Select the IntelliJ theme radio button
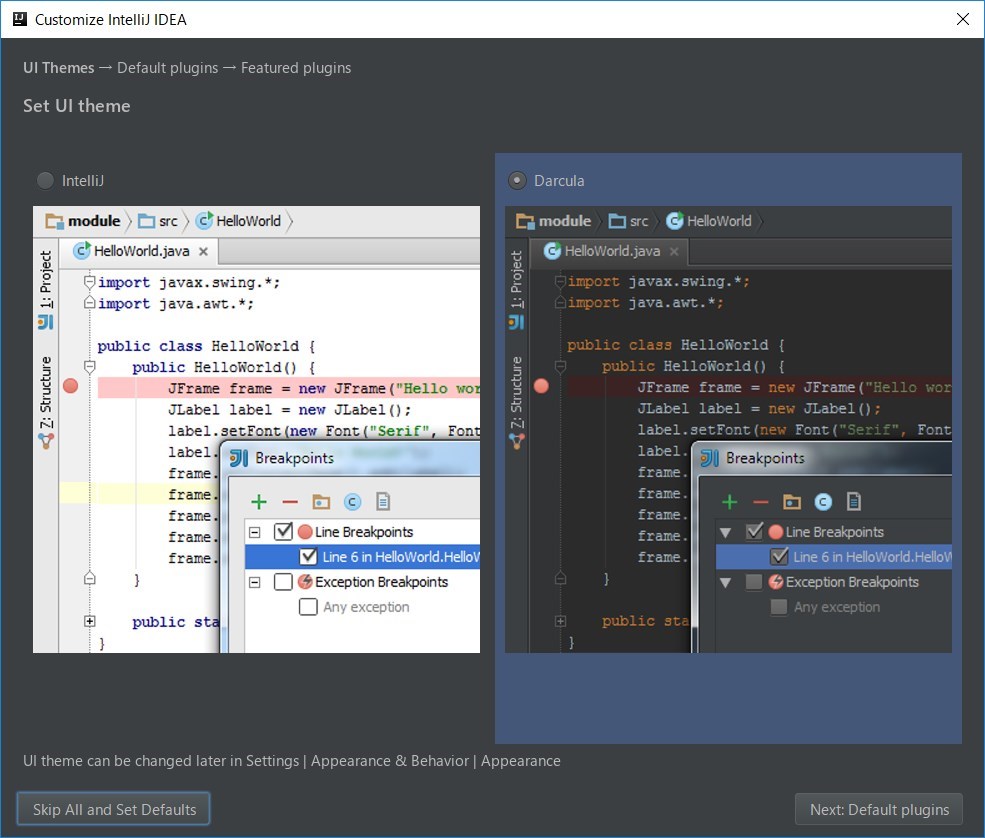 tap(45, 180)
